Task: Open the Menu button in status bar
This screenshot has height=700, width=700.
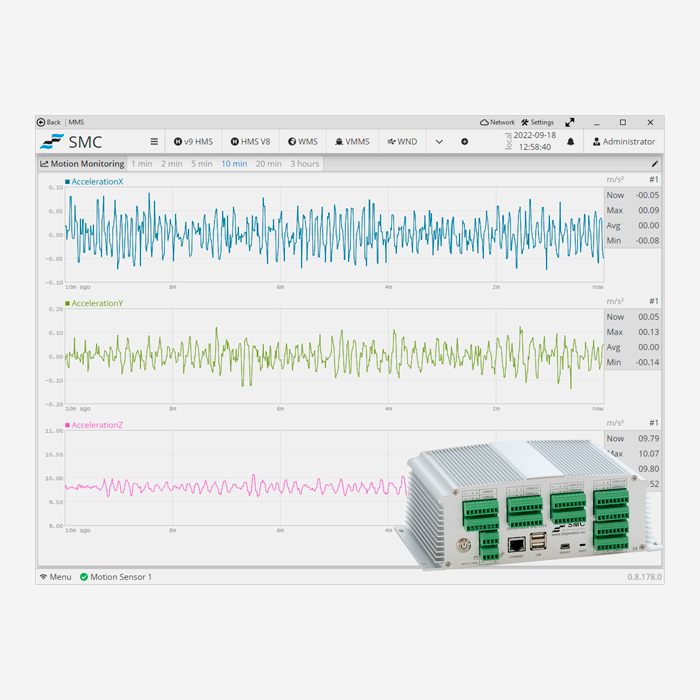Action: 55,577
